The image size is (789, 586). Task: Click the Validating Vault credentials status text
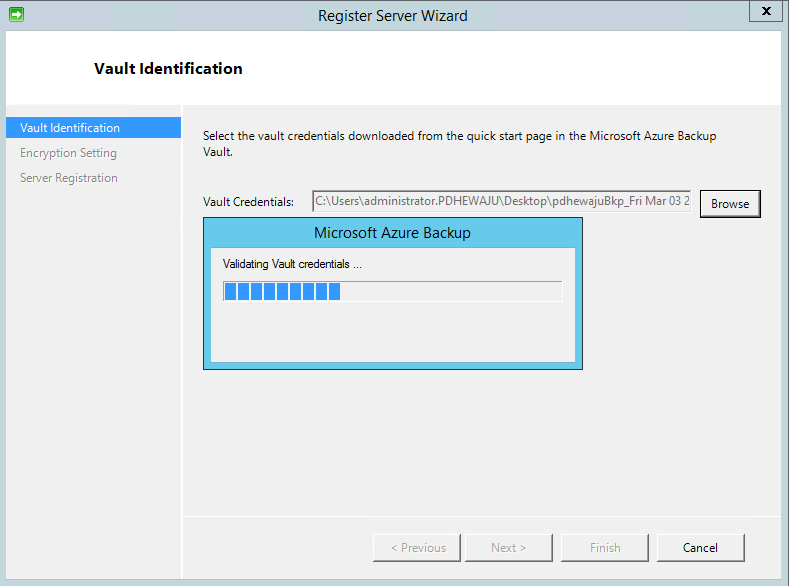(292, 265)
